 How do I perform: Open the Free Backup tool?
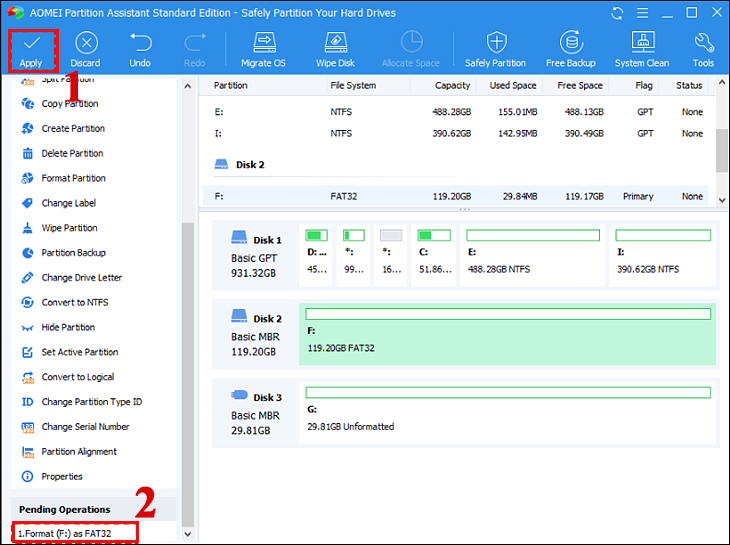click(571, 50)
